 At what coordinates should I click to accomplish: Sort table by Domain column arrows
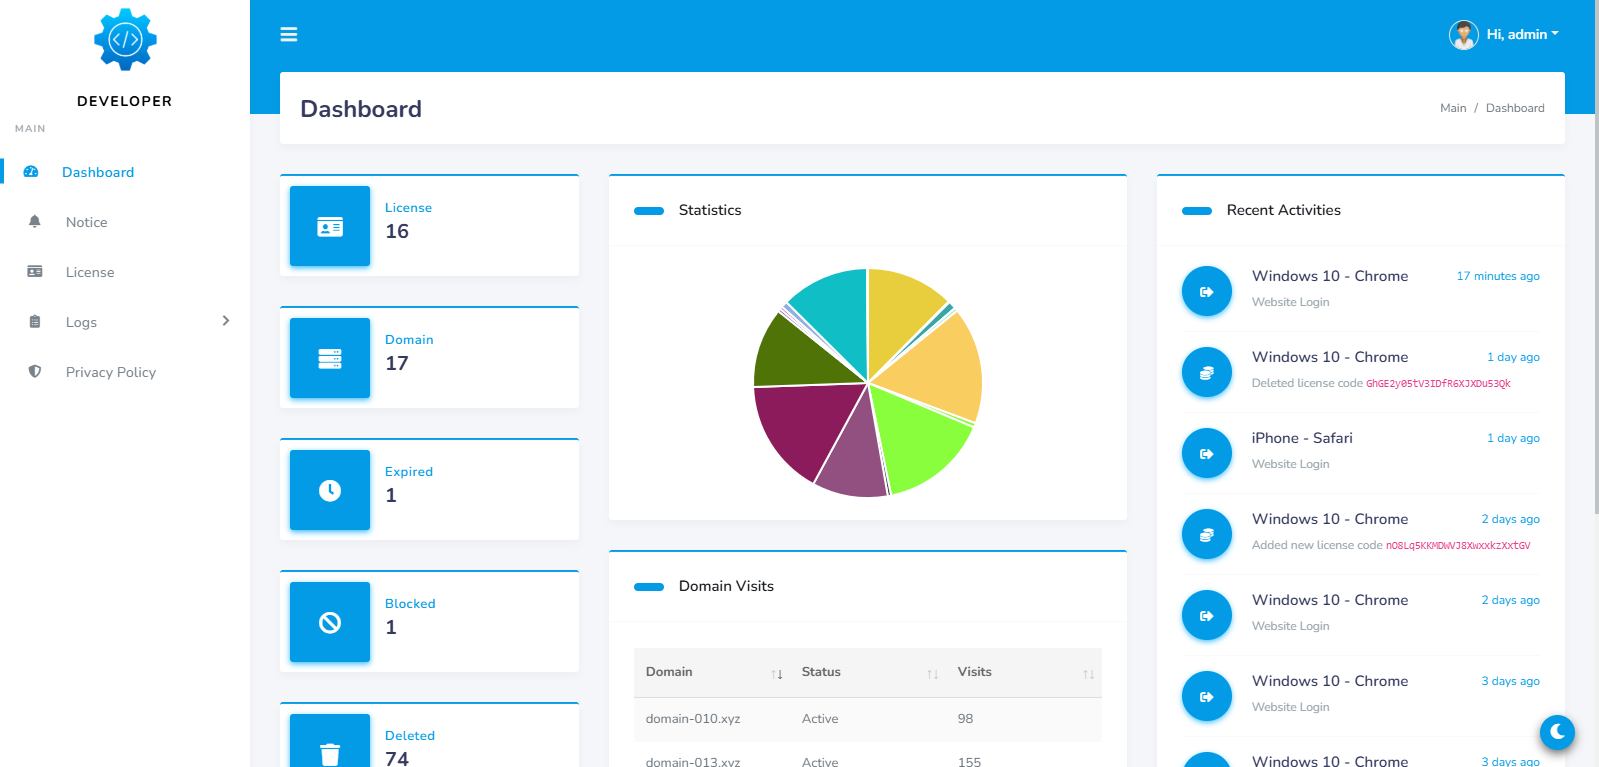pos(777,674)
